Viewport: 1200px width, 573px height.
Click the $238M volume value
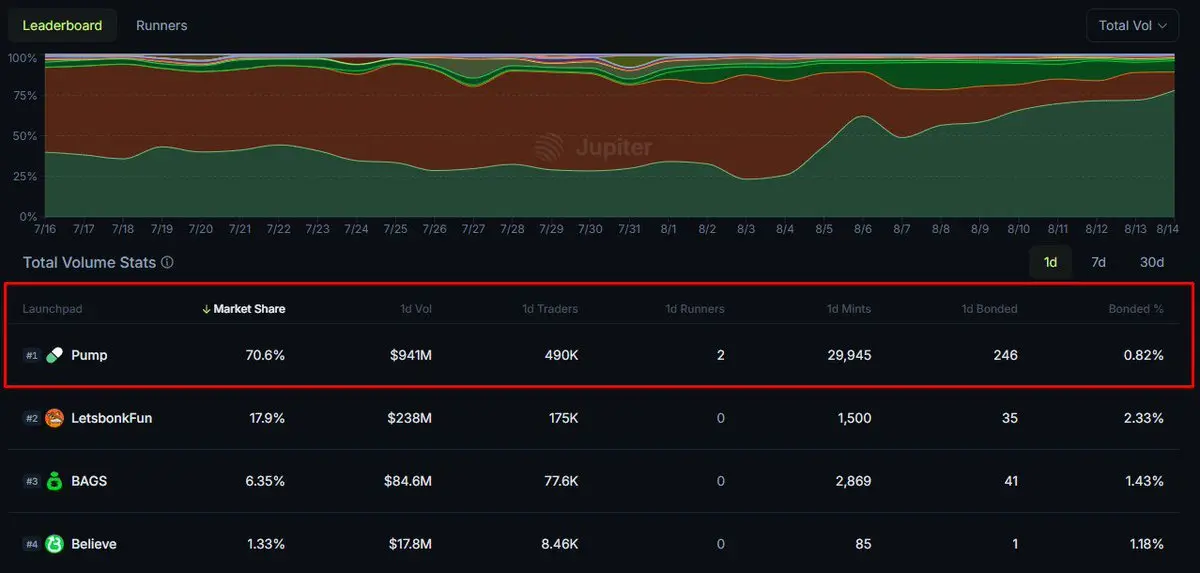click(410, 418)
